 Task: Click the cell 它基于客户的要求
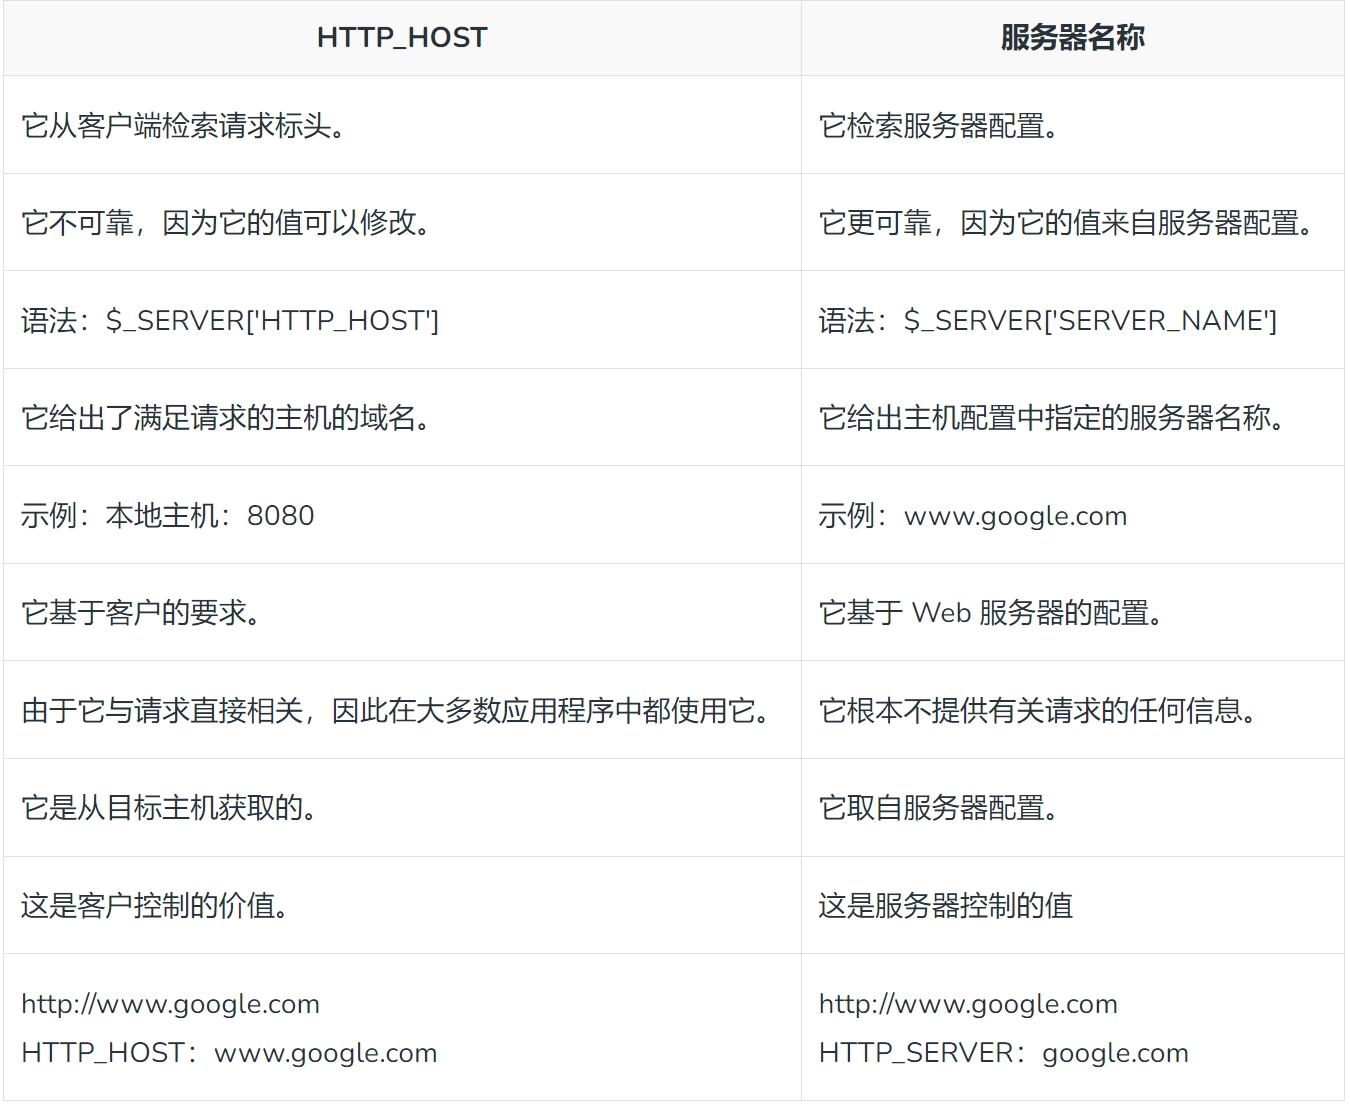pos(142,613)
